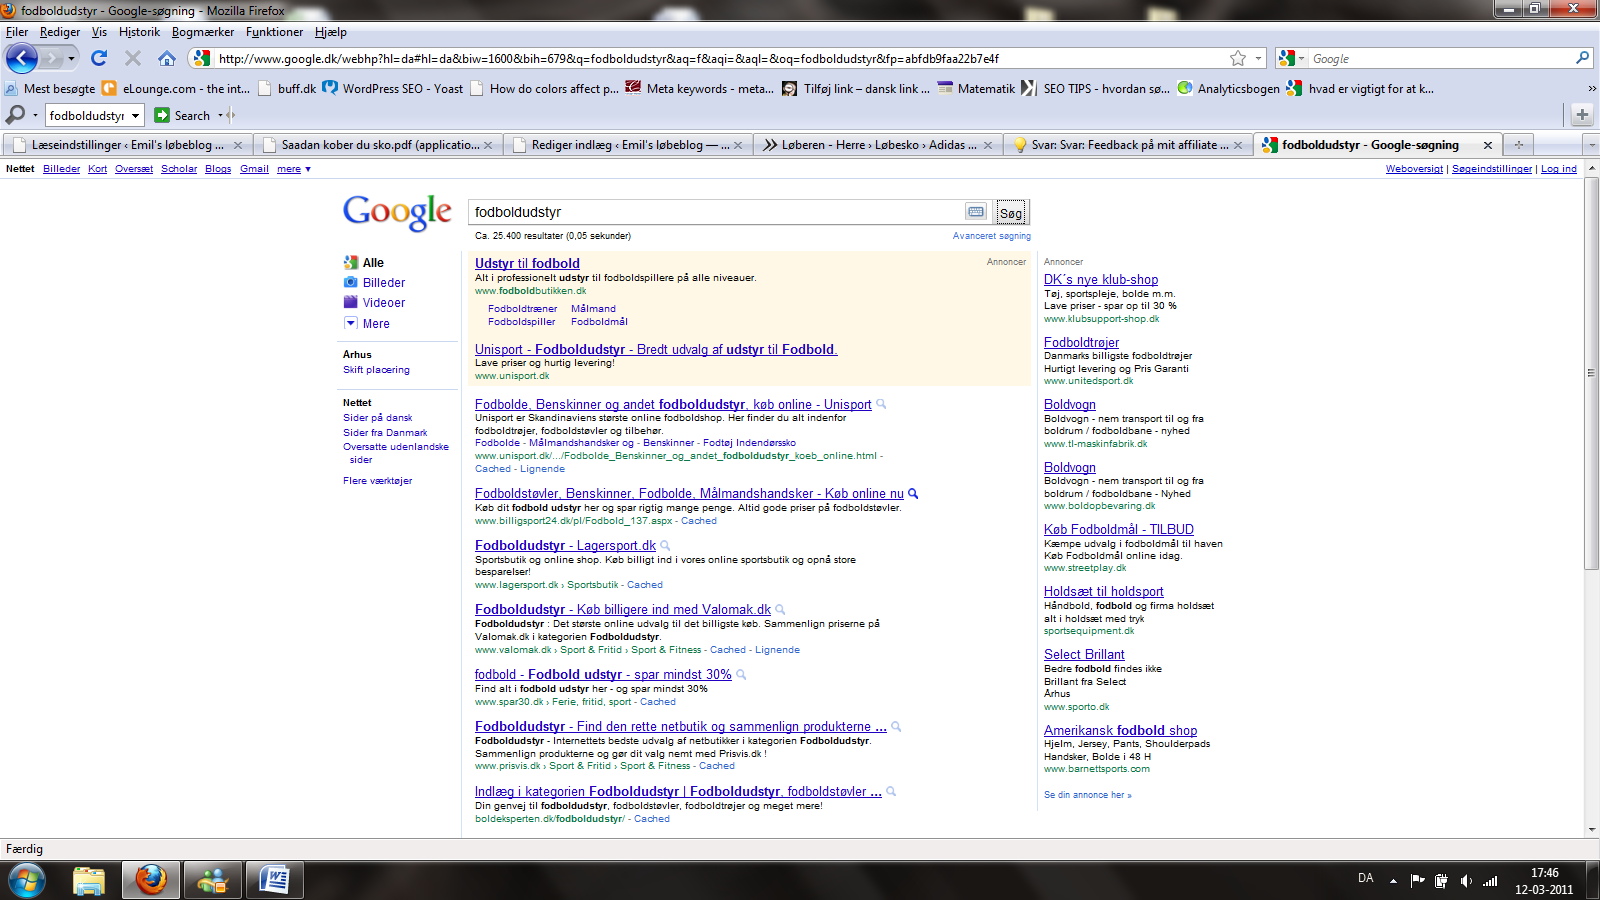Open the Firefox home page icon
This screenshot has height=900, width=1600.
(x=167, y=58)
